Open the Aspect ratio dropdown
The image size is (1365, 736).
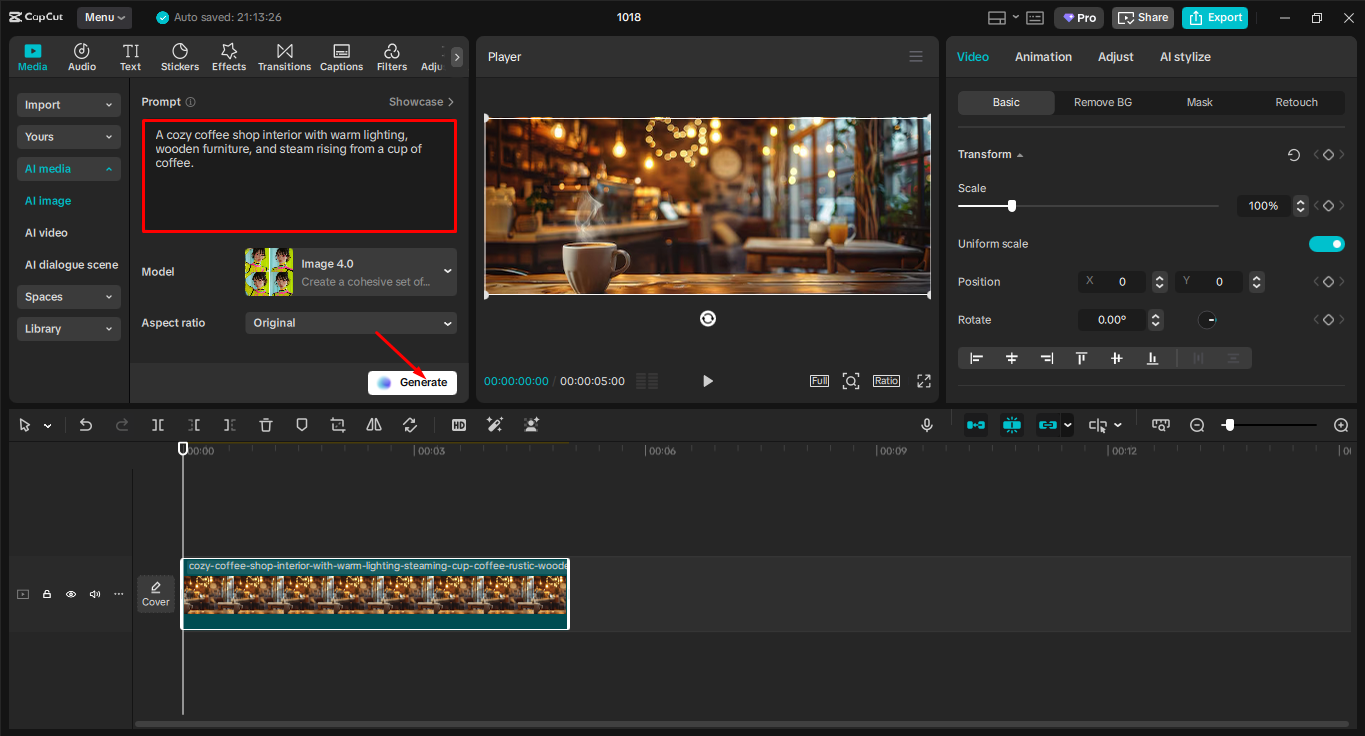coord(350,322)
